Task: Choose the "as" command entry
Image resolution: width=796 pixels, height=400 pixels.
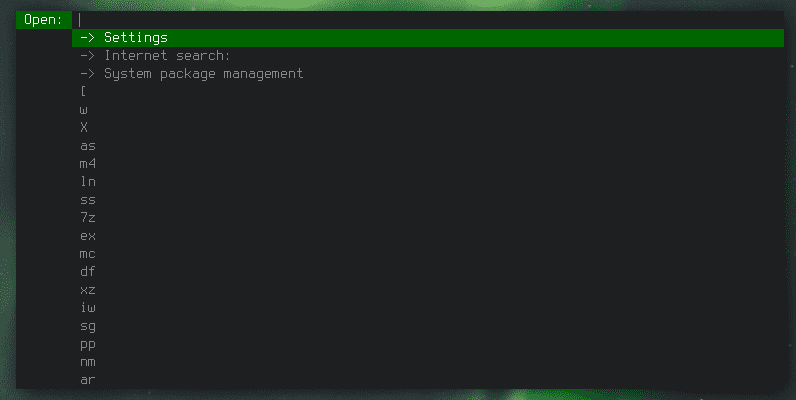Action: (x=428, y=146)
